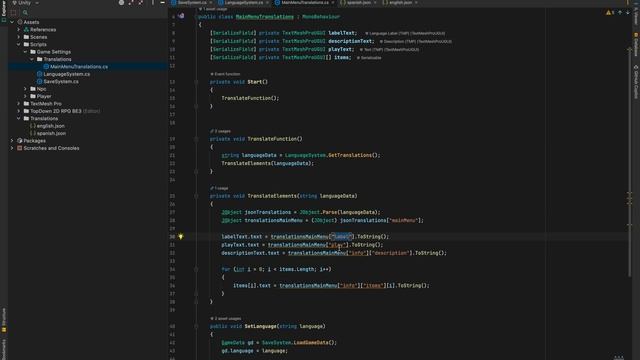This screenshot has width=640, height=360.
Task: Collapse the Game Settings folder
Action: pos(25,52)
